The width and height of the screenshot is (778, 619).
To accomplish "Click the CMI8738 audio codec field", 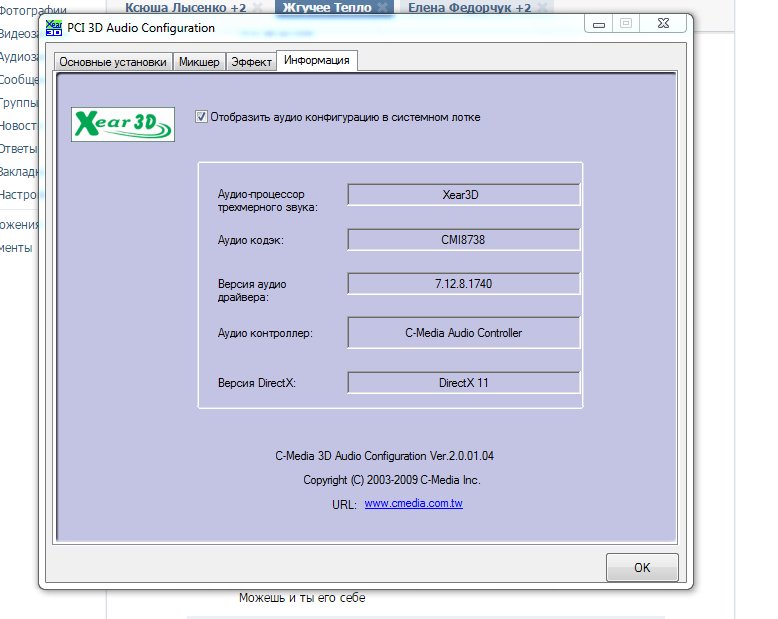I will tap(463, 240).
